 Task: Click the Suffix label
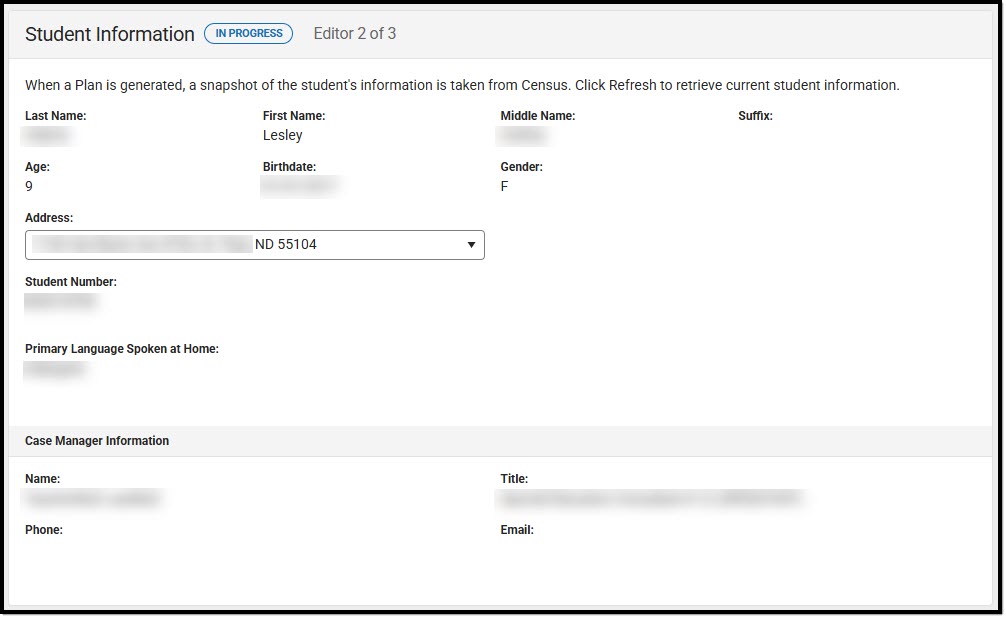coord(757,115)
